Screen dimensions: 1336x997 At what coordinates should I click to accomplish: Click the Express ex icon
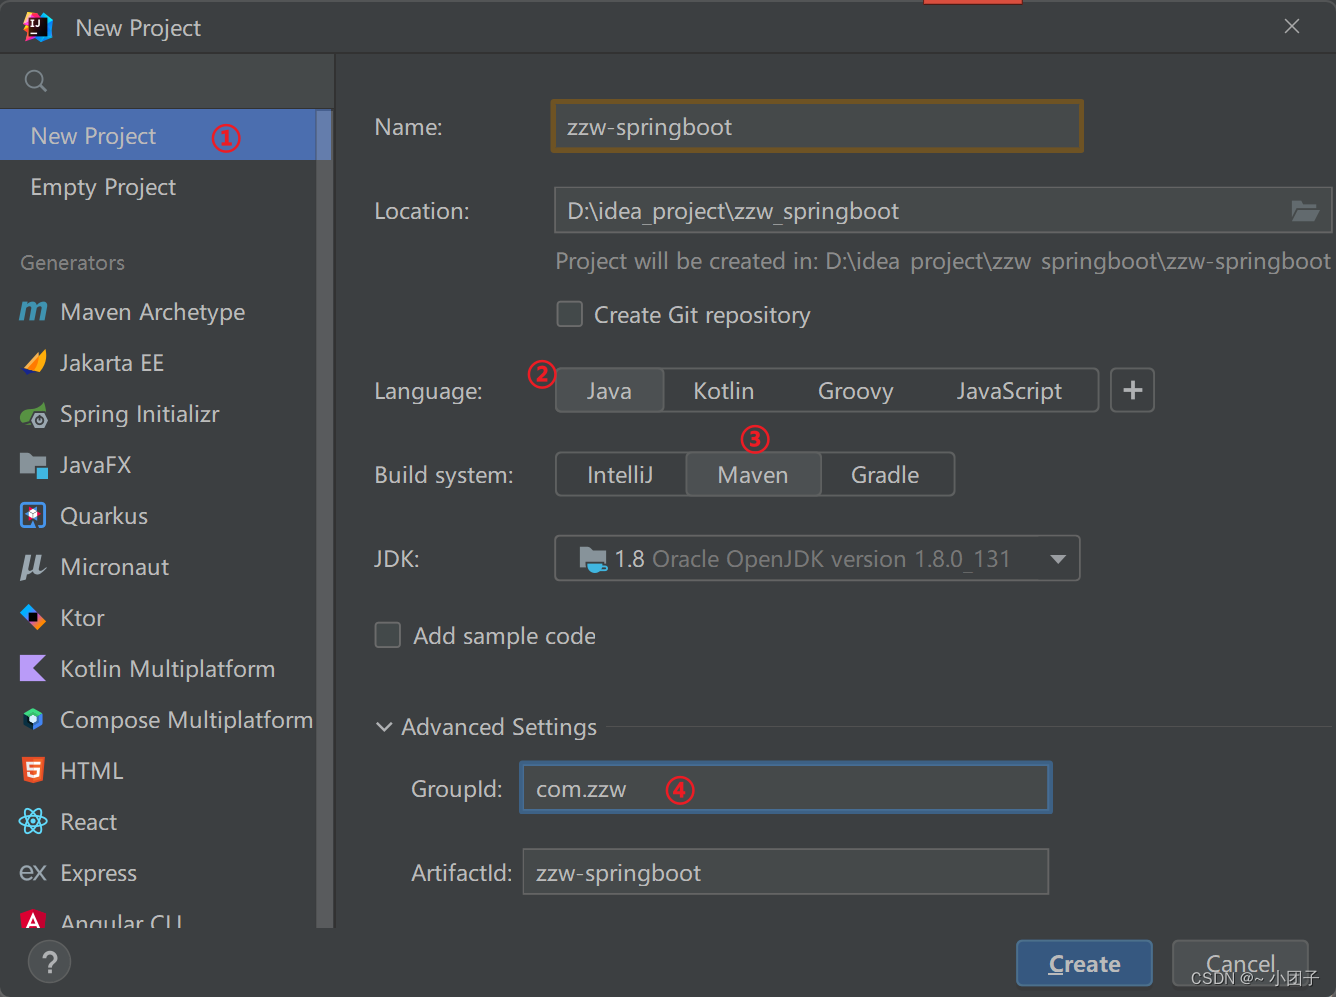tap(33, 873)
